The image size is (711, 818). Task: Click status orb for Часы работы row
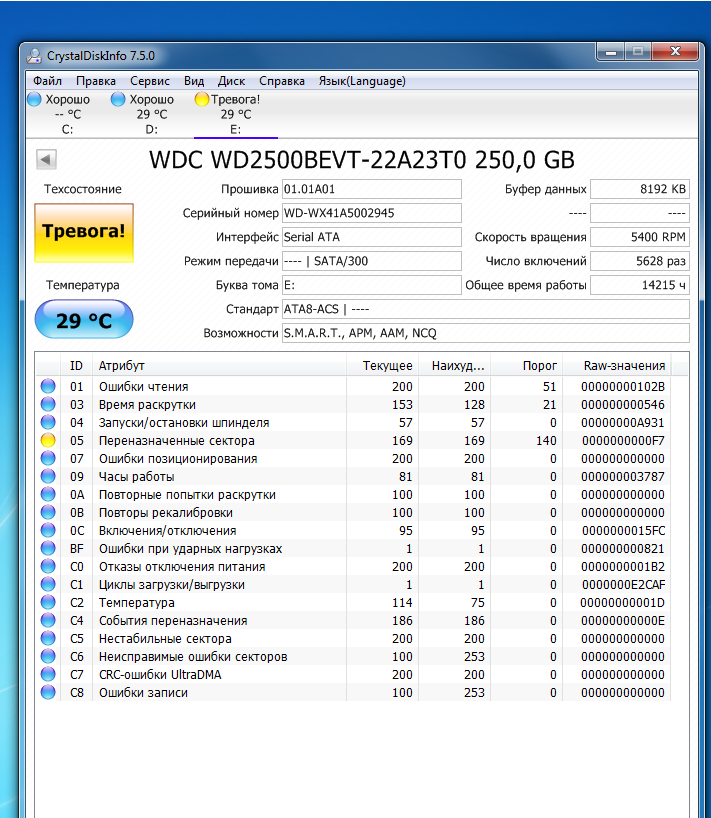pos(48,476)
